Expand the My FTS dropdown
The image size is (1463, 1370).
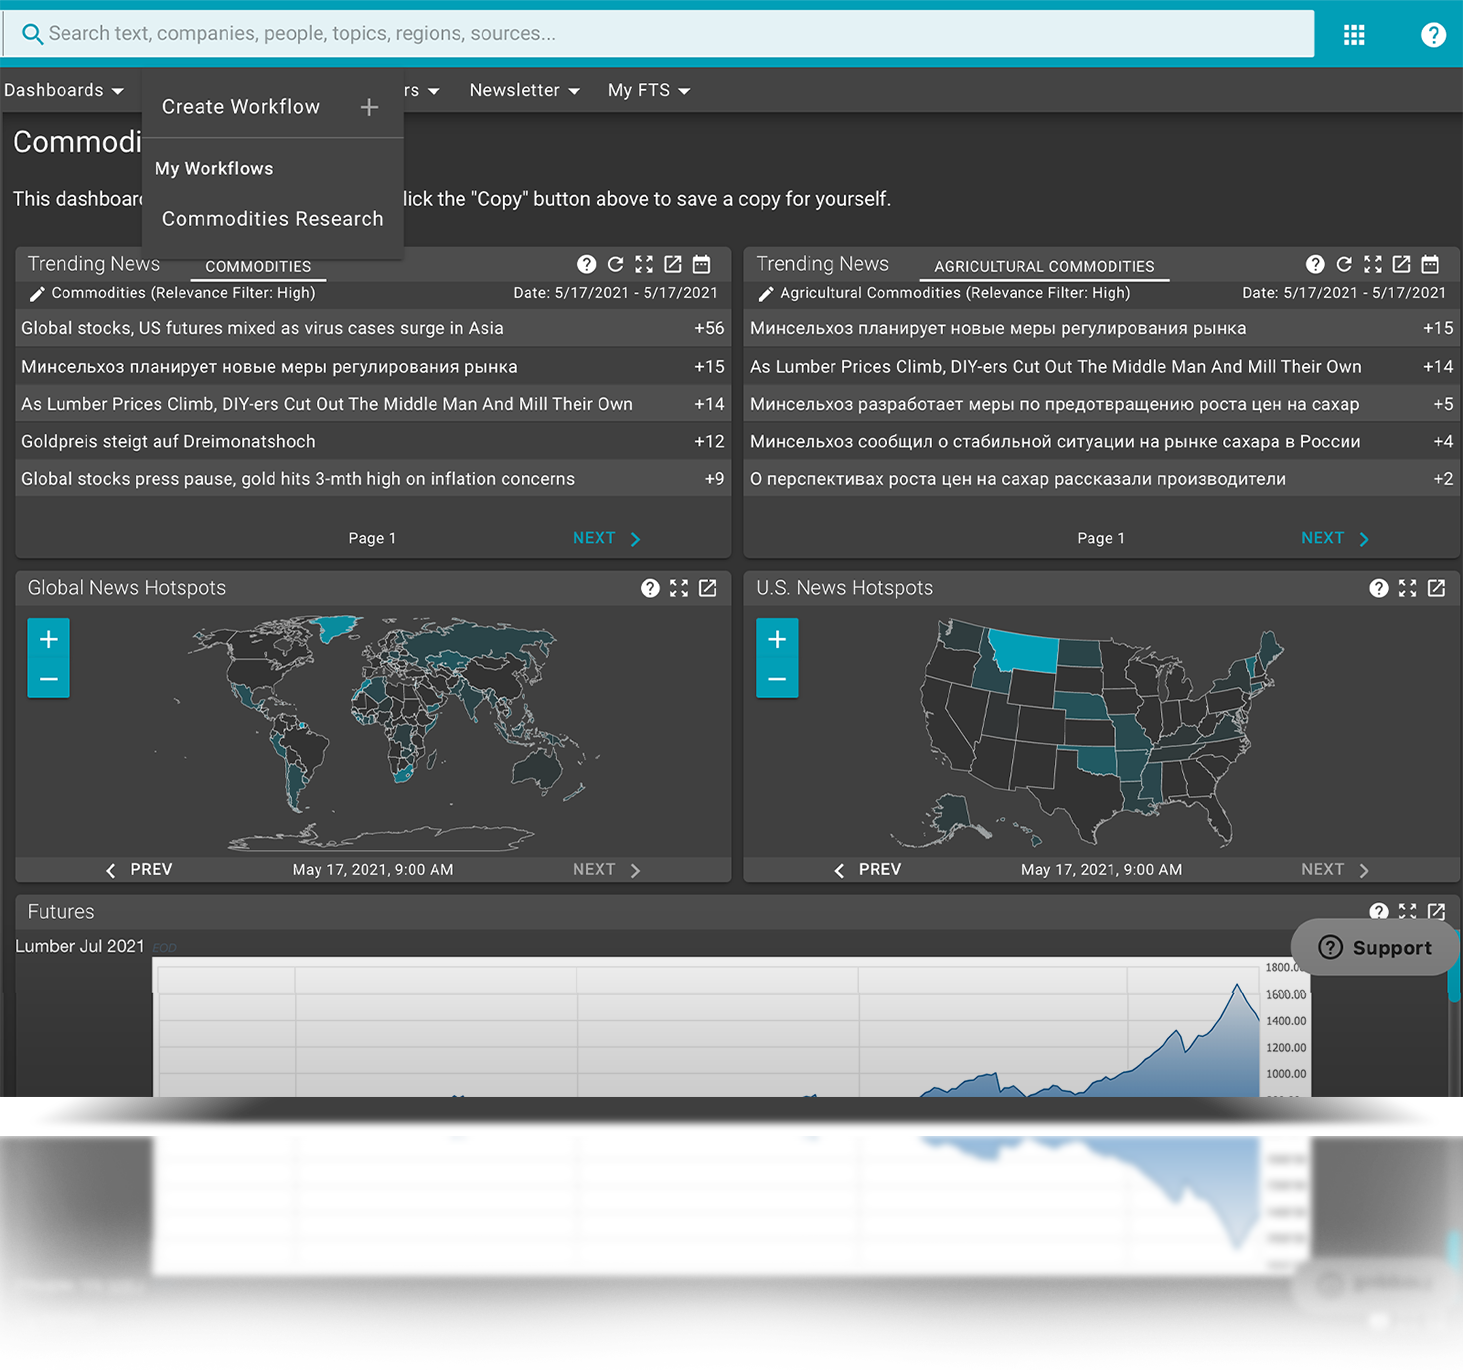click(x=648, y=90)
